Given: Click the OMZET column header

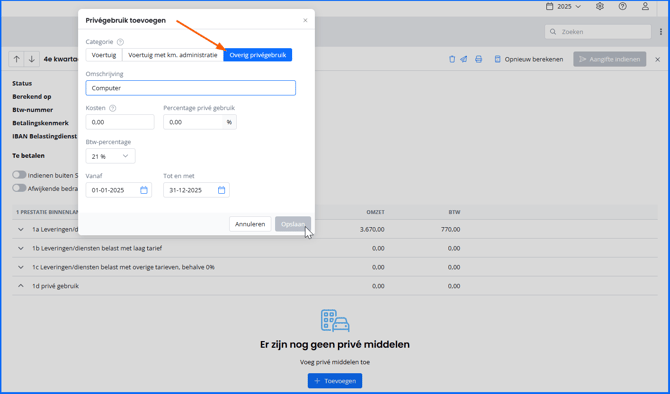Looking at the screenshot, I should [x=375, y=212].
